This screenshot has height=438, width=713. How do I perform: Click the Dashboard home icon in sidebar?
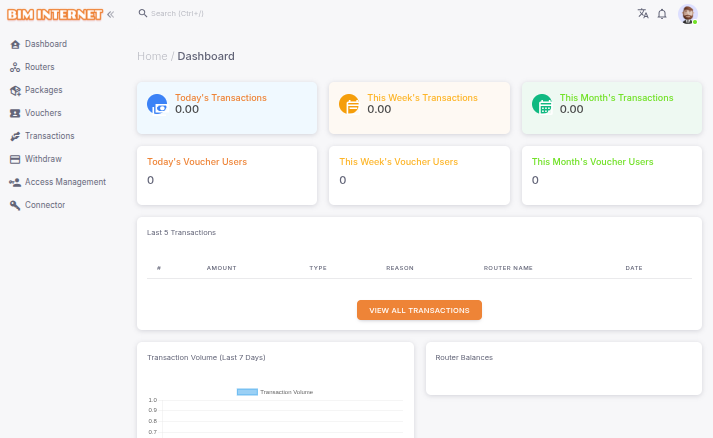15,44
